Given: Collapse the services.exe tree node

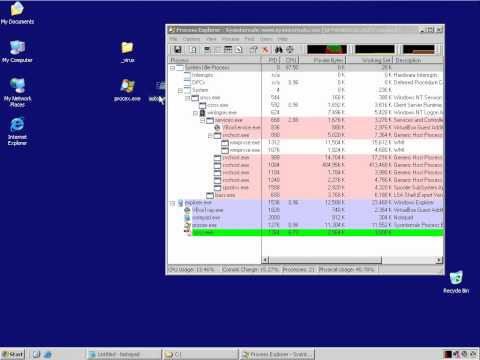Looking at the screenshot, I should coord(202,120).
